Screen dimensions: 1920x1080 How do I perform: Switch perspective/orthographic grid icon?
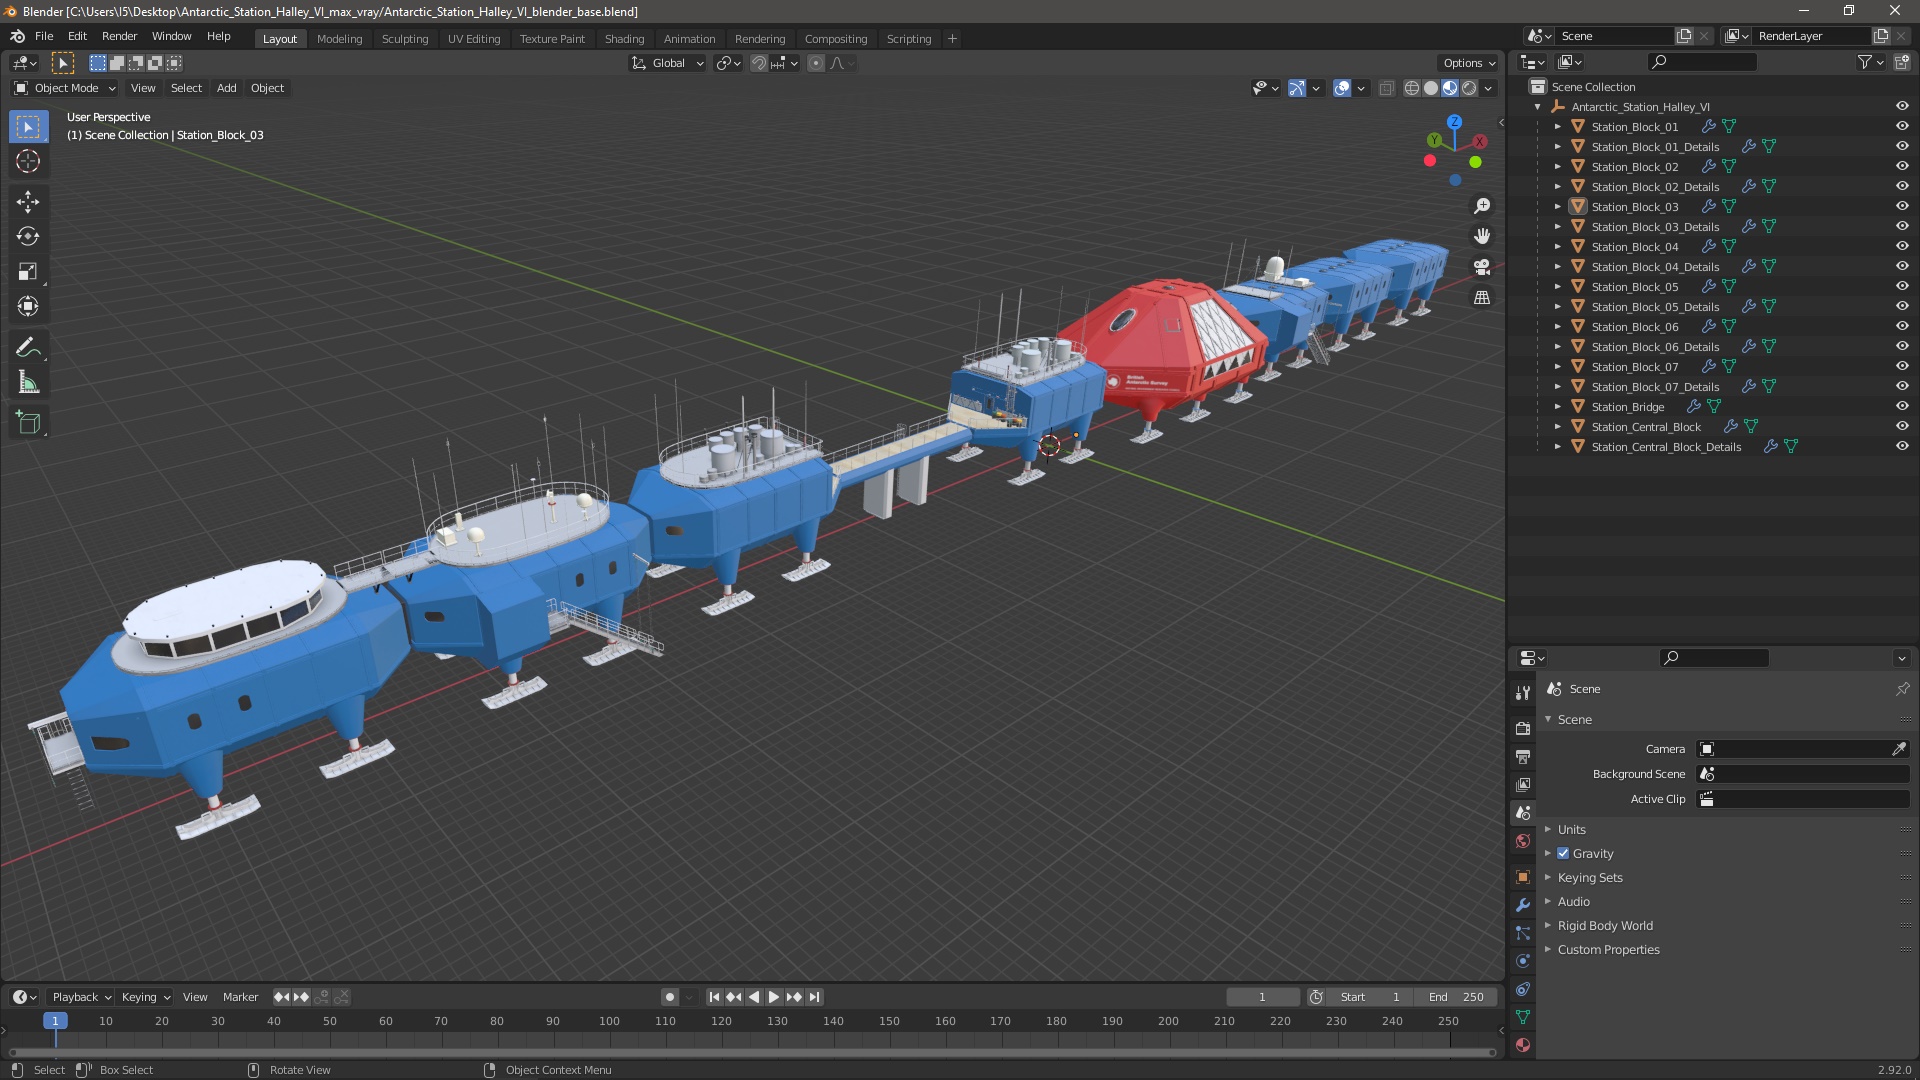pos(1482,297)
